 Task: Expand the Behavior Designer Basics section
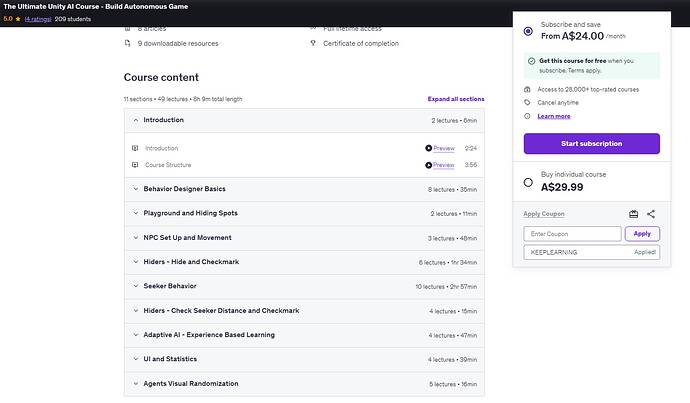click(305, 189)
